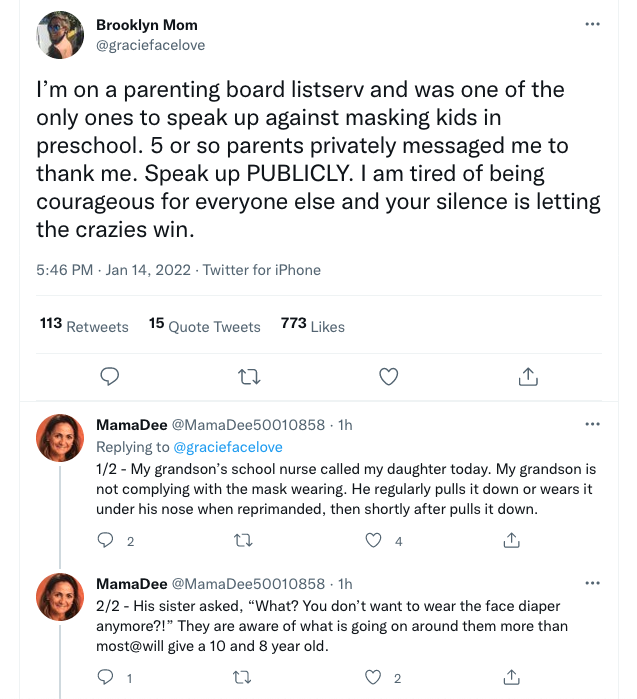637x699 pixels.
Task: Reply to Brooklyn Mom's main tweet
Action: click(111, 376)
